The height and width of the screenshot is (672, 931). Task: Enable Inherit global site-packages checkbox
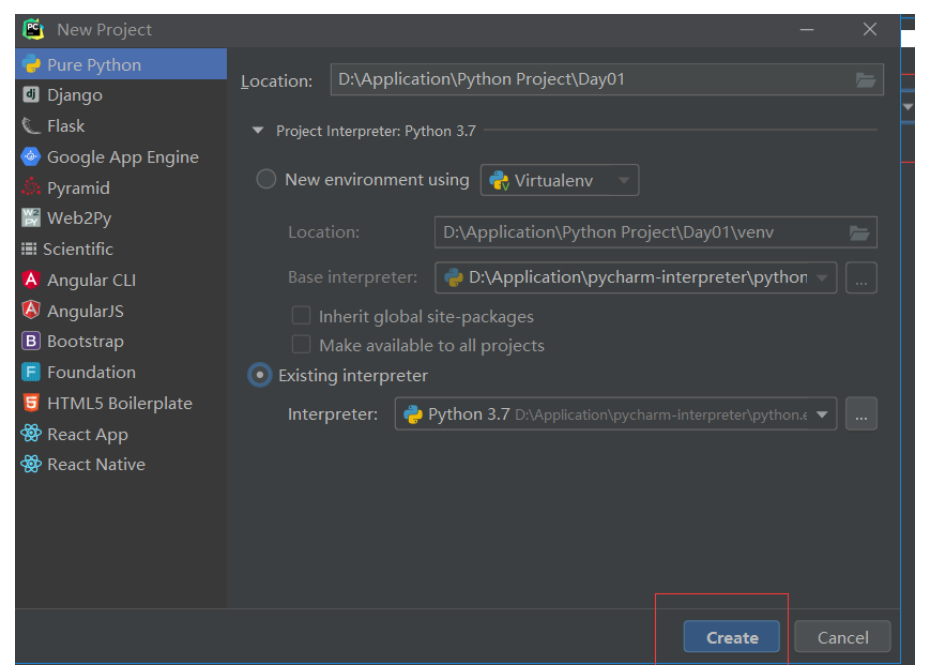point(301,316)
